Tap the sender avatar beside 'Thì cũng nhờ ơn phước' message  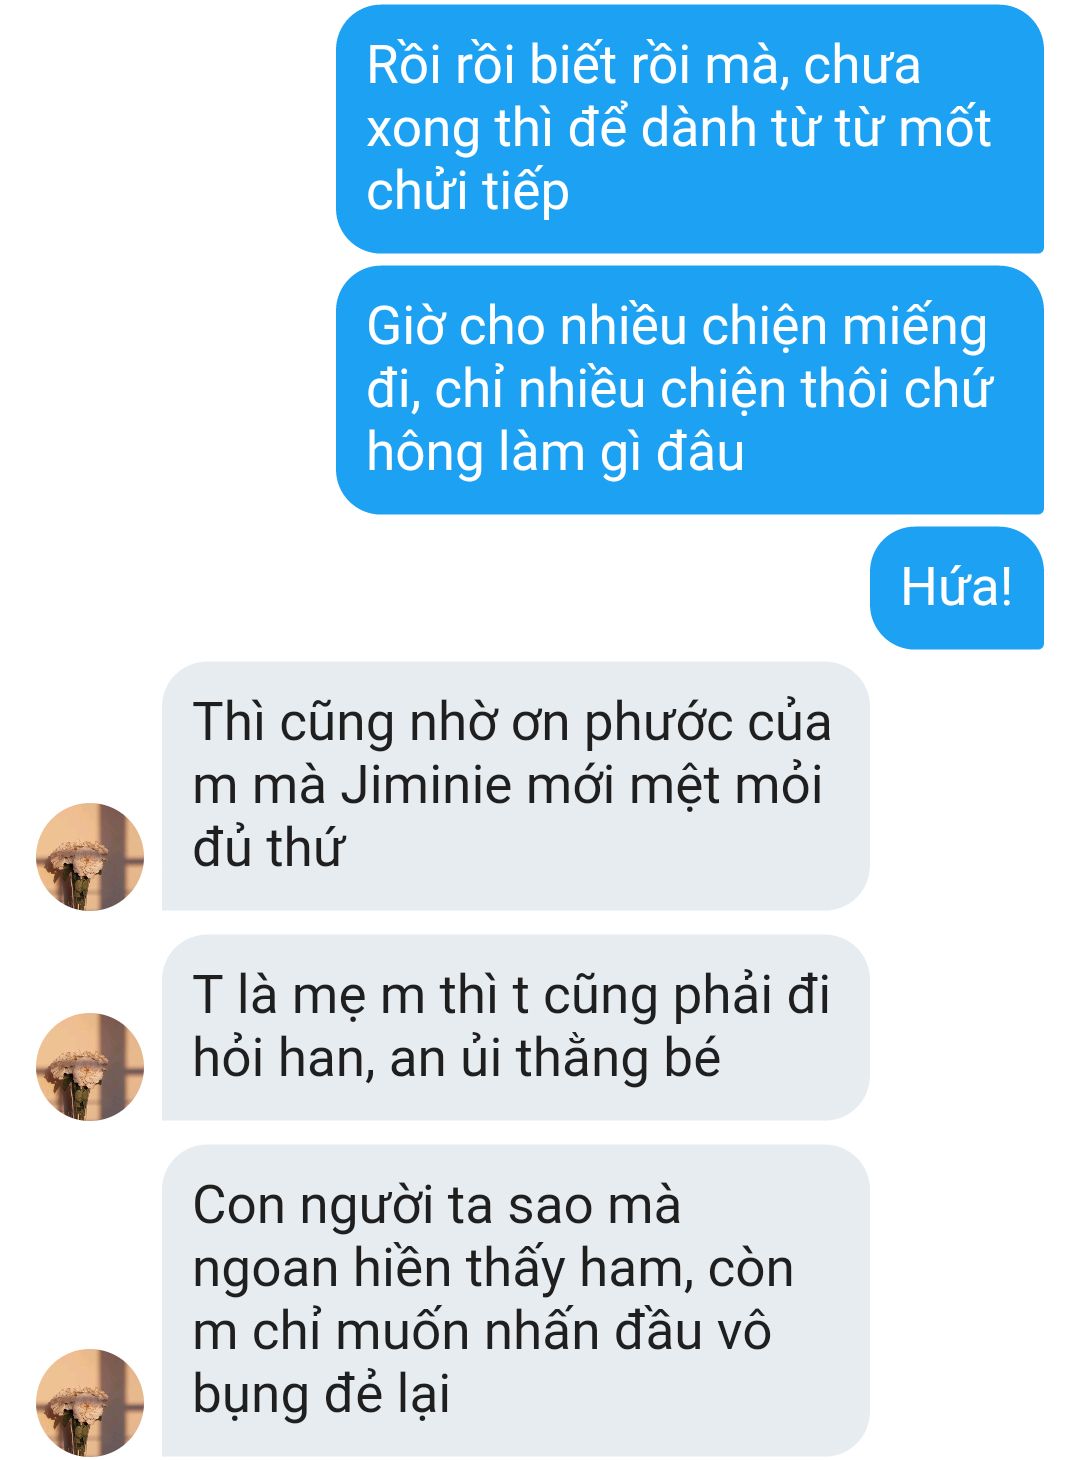pyautogui.click(x=90, y=856)
